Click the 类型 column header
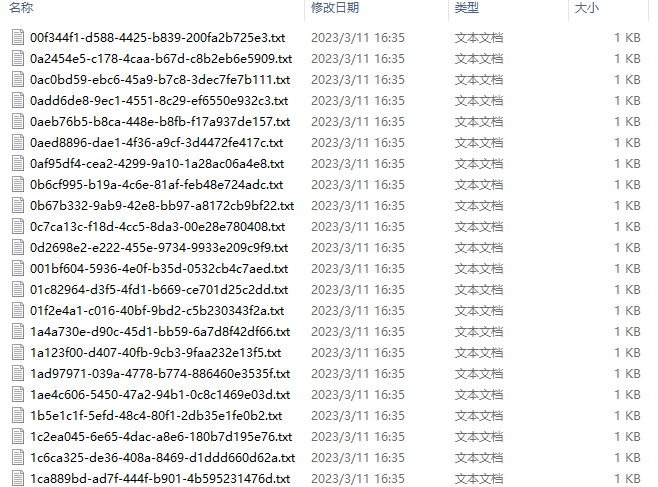Image resolution: width=658 pixels, height=487 pixels. [x=467, y=8]
